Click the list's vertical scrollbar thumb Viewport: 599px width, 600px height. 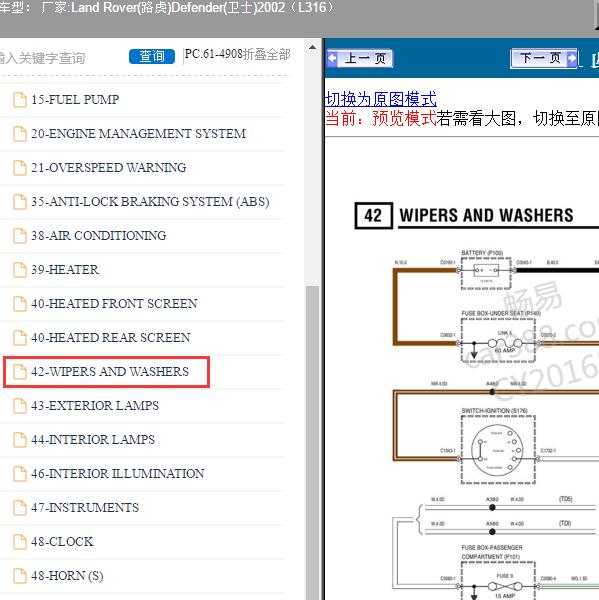point(312,443)
